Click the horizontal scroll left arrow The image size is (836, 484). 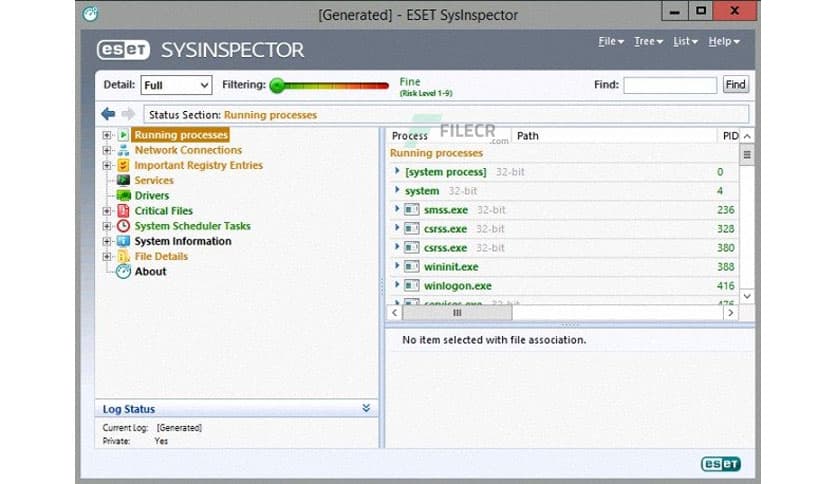click(395, 313)
